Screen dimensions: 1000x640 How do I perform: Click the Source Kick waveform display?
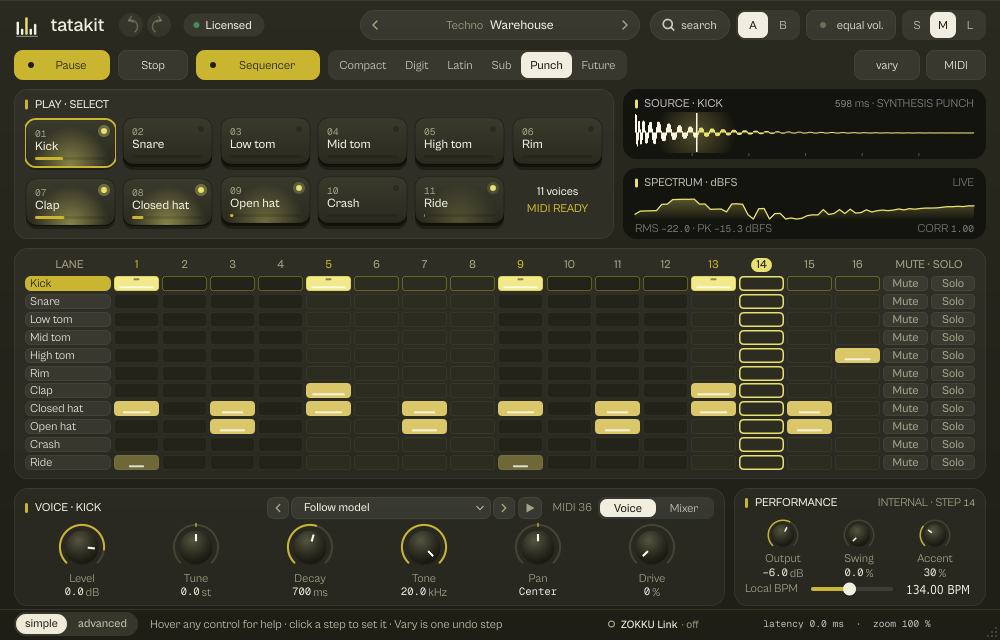[x=804, y=133]
